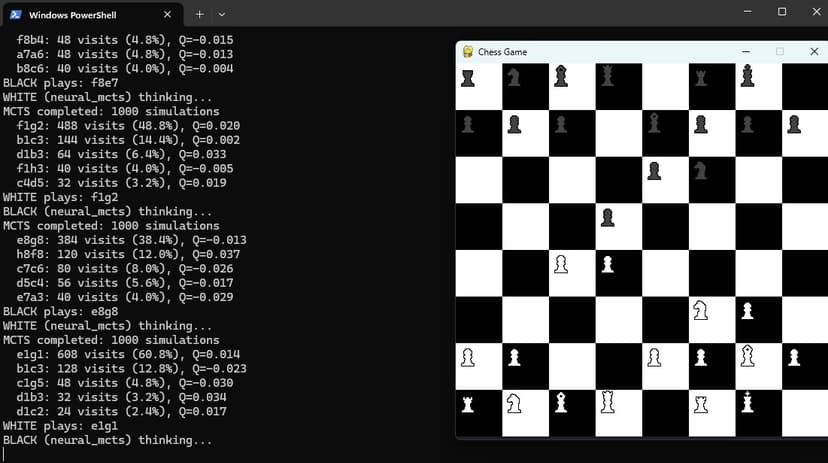Select the black queen on d8
Screen dimensions: 828x463
[x=607, y=76]
